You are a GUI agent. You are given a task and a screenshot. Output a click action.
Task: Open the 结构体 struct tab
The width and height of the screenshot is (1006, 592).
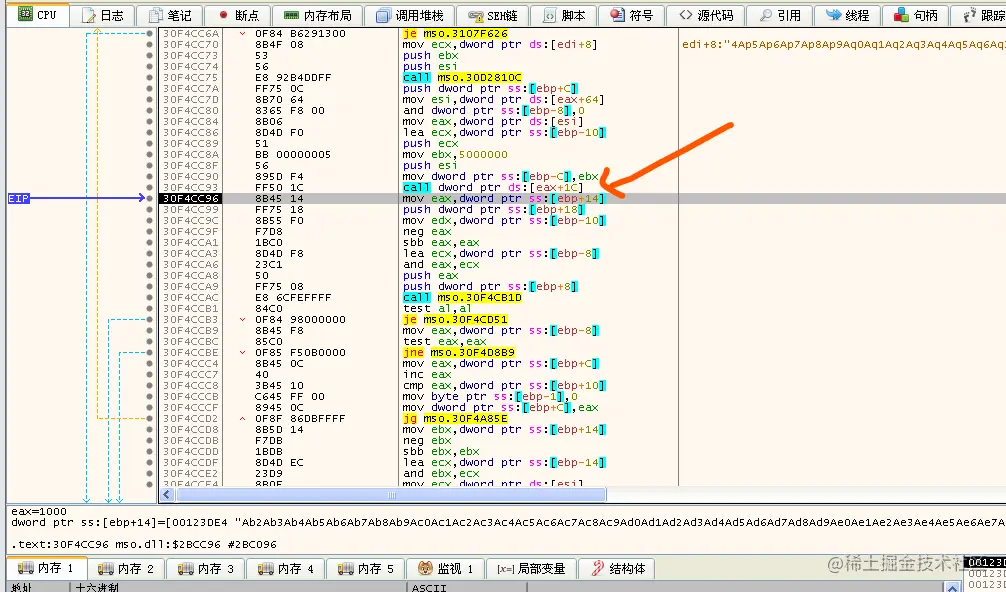tap(618, 568)
